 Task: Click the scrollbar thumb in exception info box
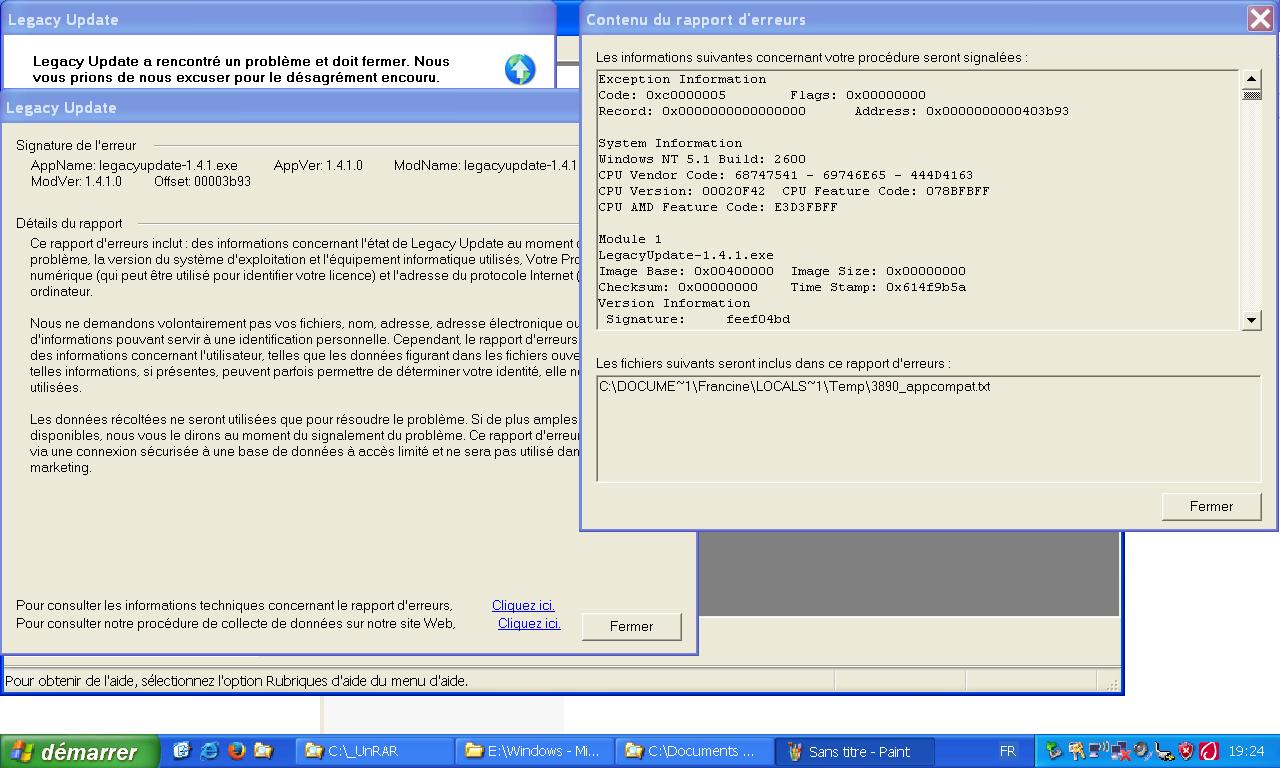[x=1251, y=95]
